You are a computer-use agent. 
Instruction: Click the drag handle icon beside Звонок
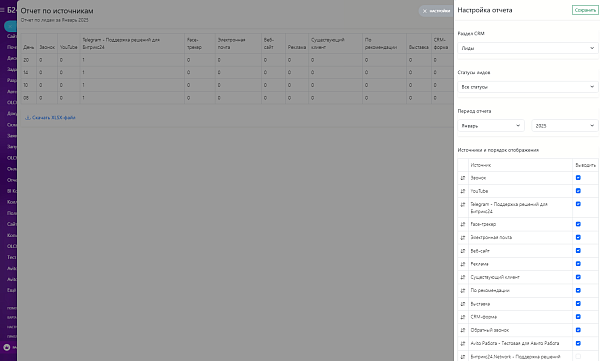tap(463, 178)
